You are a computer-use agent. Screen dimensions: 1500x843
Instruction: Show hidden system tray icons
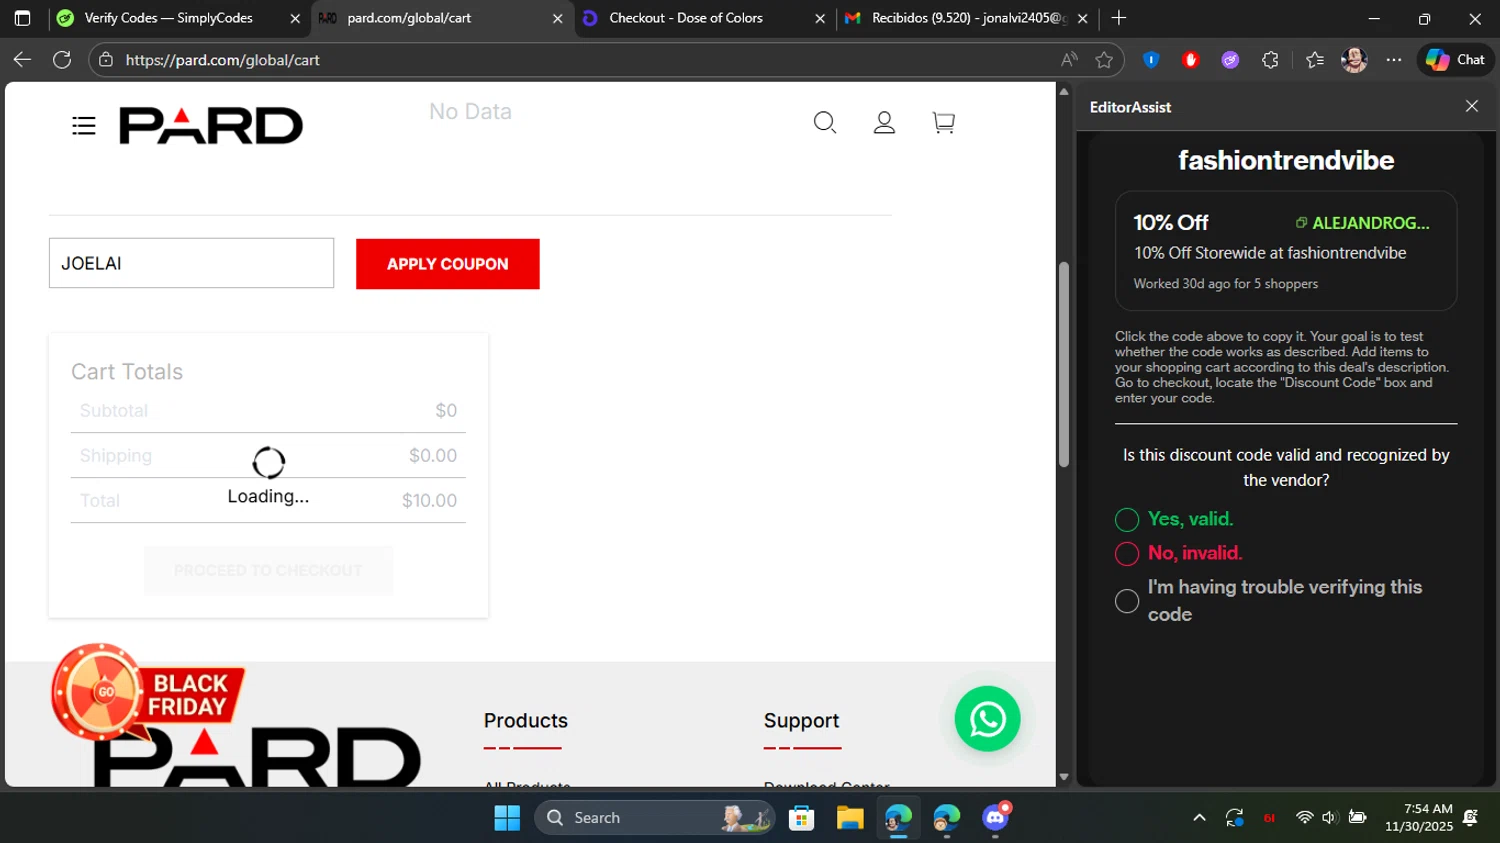coord(1199,818)
